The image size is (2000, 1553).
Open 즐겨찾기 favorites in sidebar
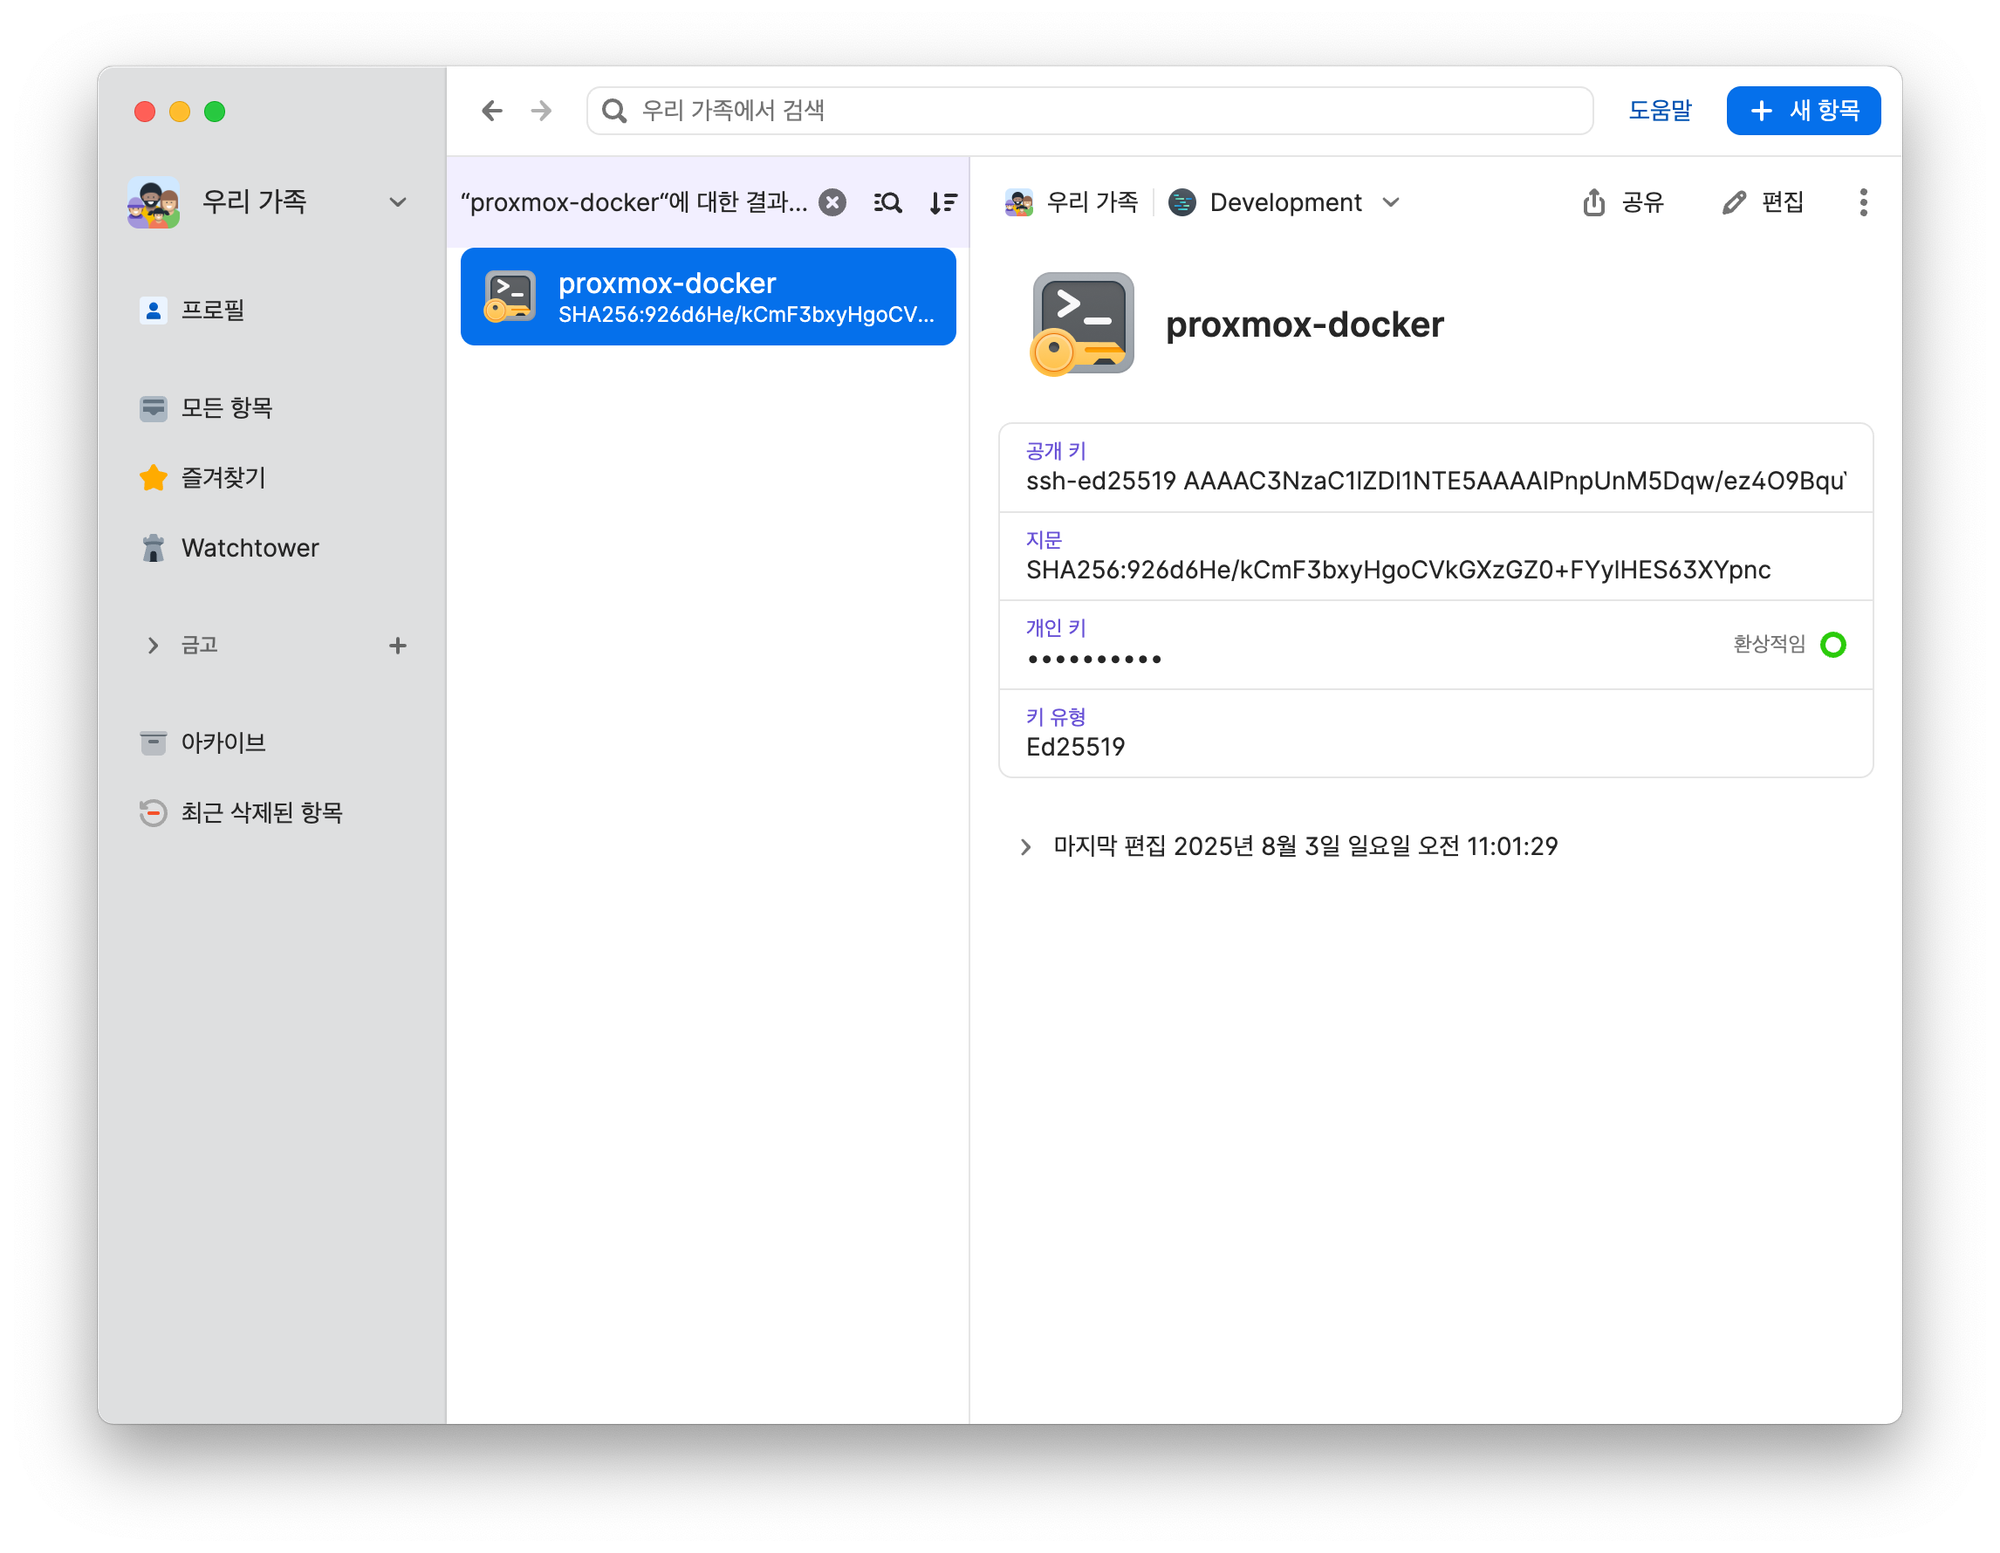click(x=223, y=478)
